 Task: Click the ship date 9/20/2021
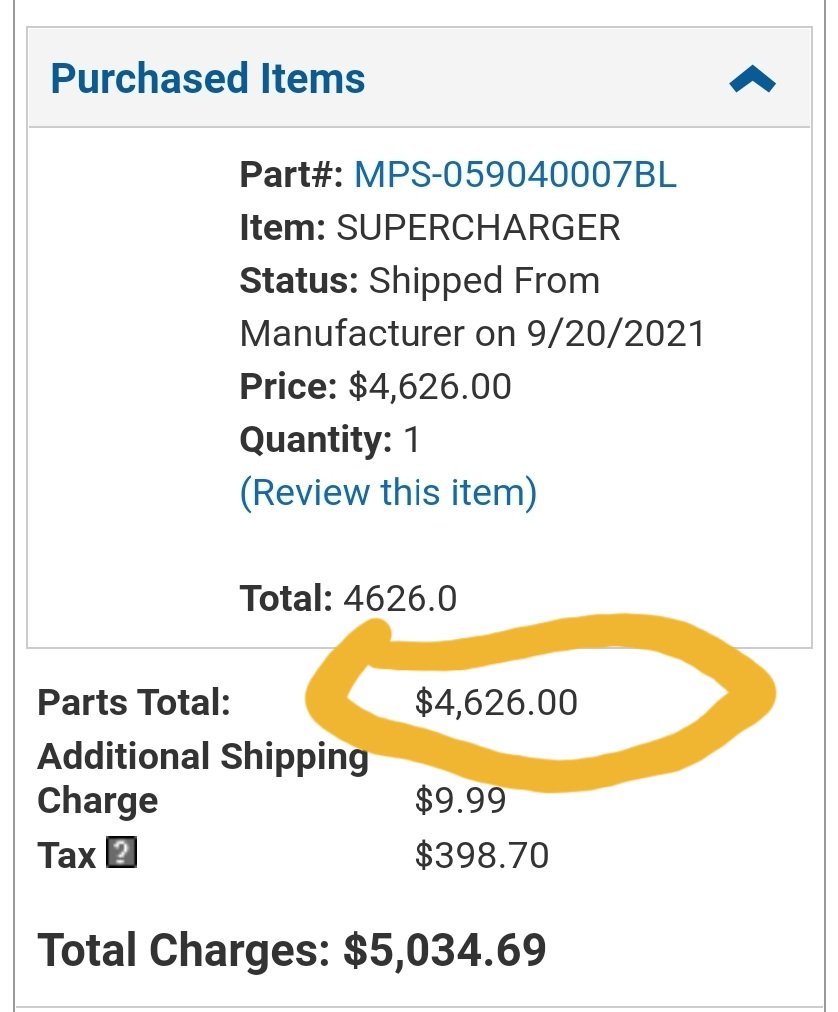615,334
